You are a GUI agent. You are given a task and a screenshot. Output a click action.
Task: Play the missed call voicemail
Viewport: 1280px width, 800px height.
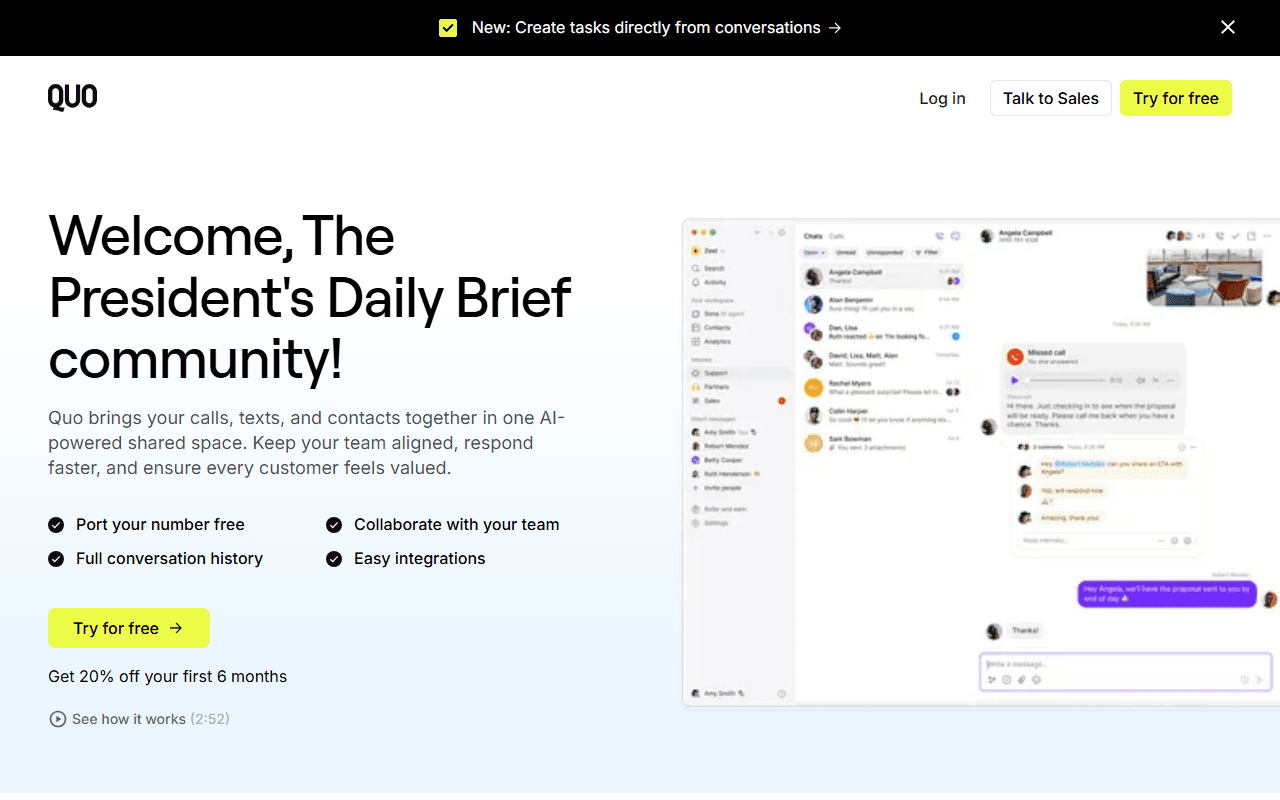[x=1014, y=381]
